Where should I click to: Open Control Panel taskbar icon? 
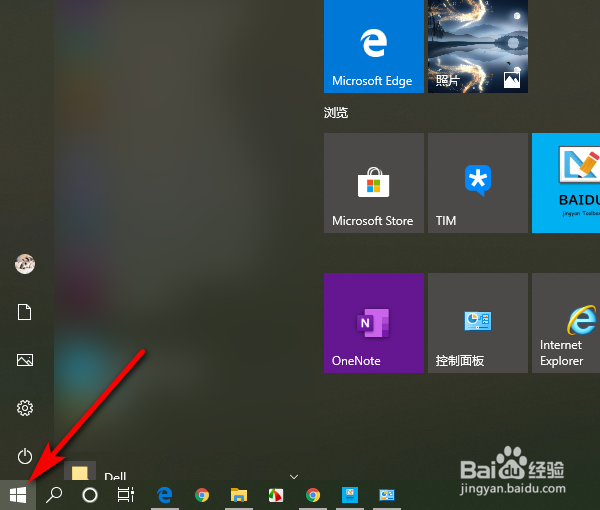point(387,495)
